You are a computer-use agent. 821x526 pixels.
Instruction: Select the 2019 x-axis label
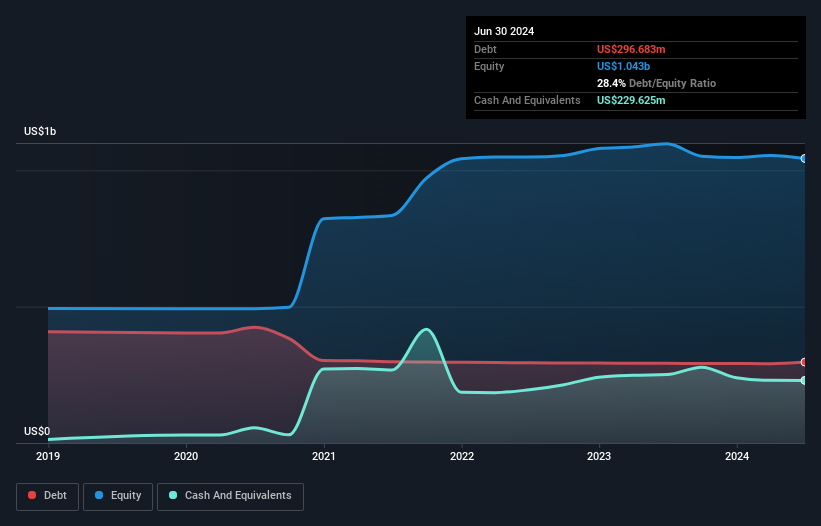pyautogui.click(x=48, y=456)
